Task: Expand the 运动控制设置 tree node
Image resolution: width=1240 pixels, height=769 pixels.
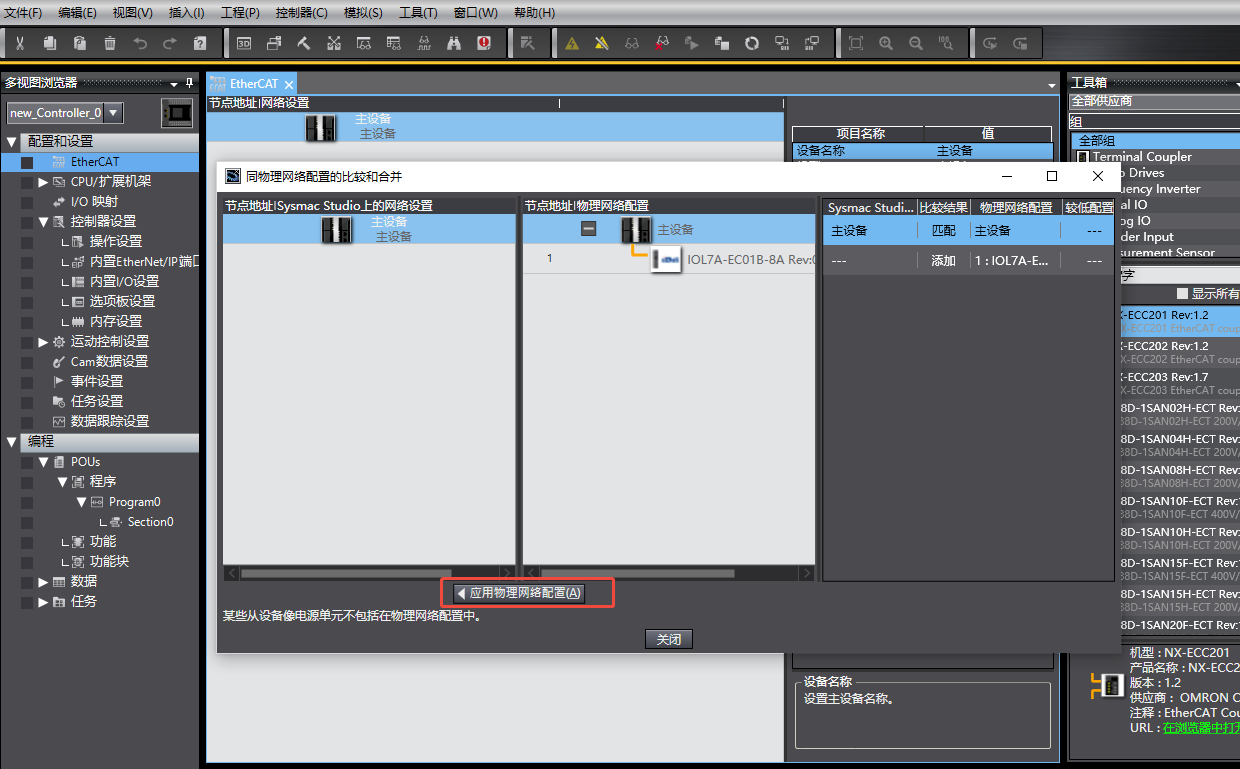Action: (x=43, y=342)
